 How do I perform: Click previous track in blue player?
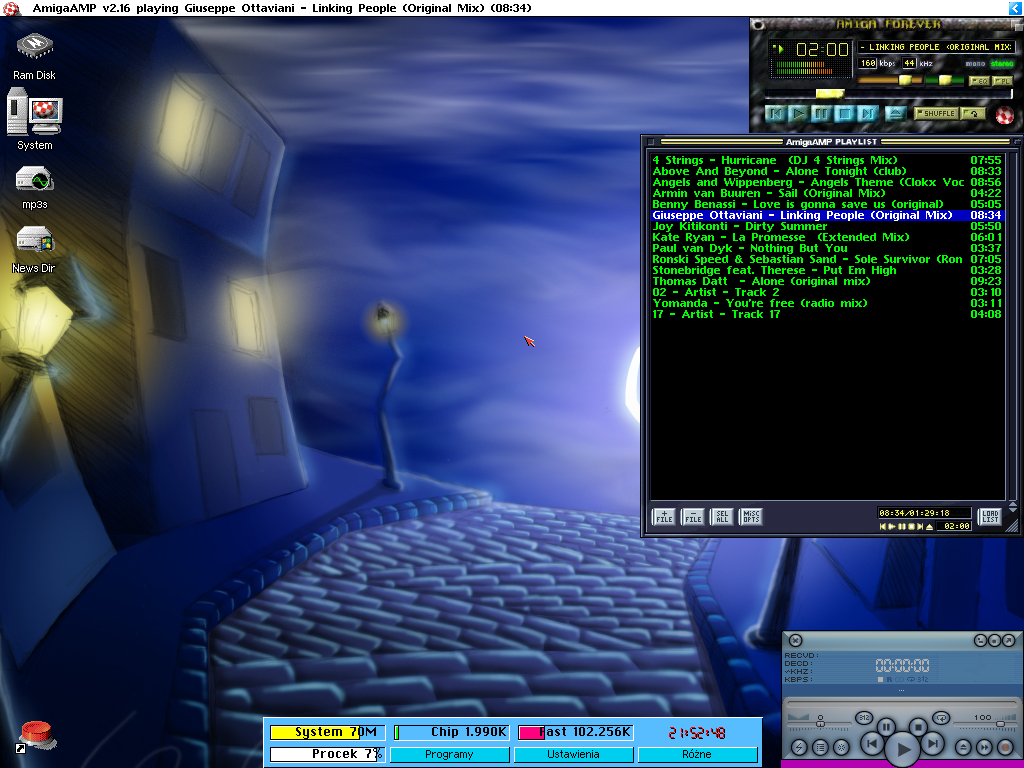tap(872, 743)
